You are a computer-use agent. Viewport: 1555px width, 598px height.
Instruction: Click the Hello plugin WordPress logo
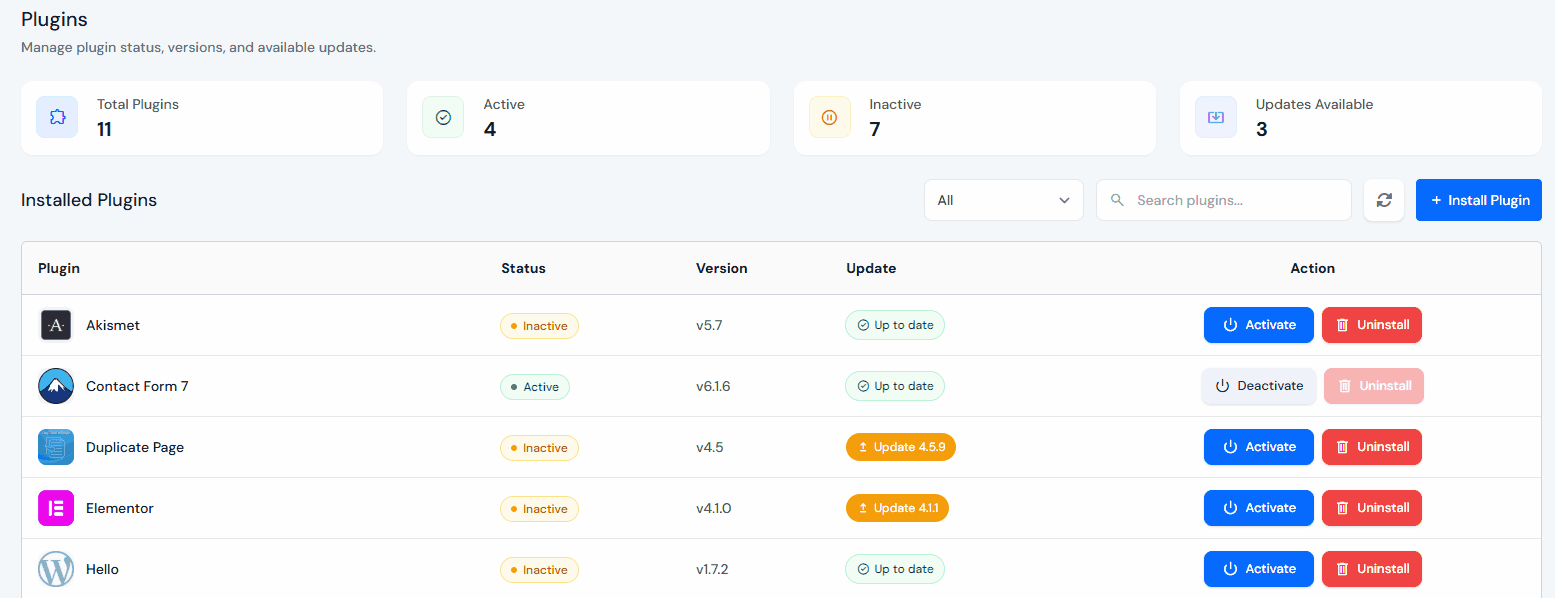point(56,569)
